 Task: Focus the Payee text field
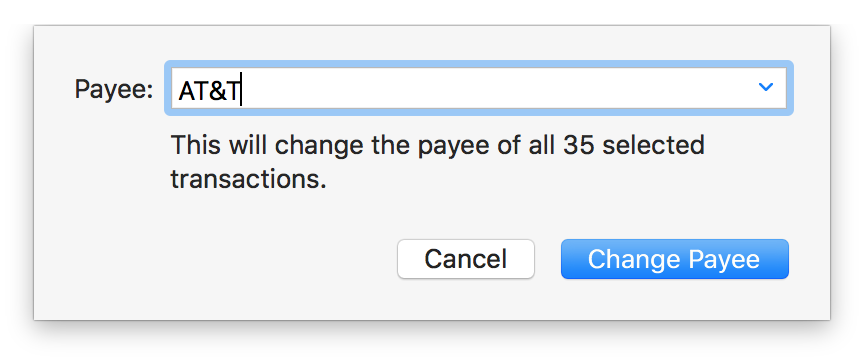coord(478,88)
